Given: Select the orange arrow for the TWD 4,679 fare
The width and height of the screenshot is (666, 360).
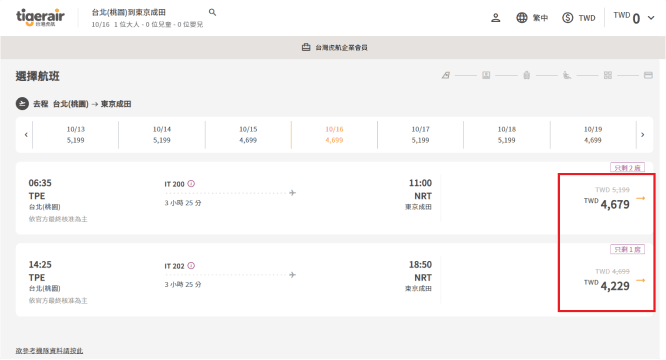Looking at the screenshot, I should pyautogui.click(x=641, y=198).
